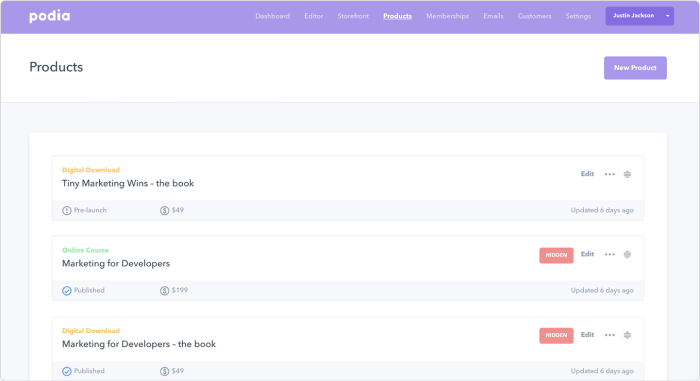Viewport: 700px width, 381px height.
Task: Open more options for Tiny Marketing Wins
Action: point(610,174)
